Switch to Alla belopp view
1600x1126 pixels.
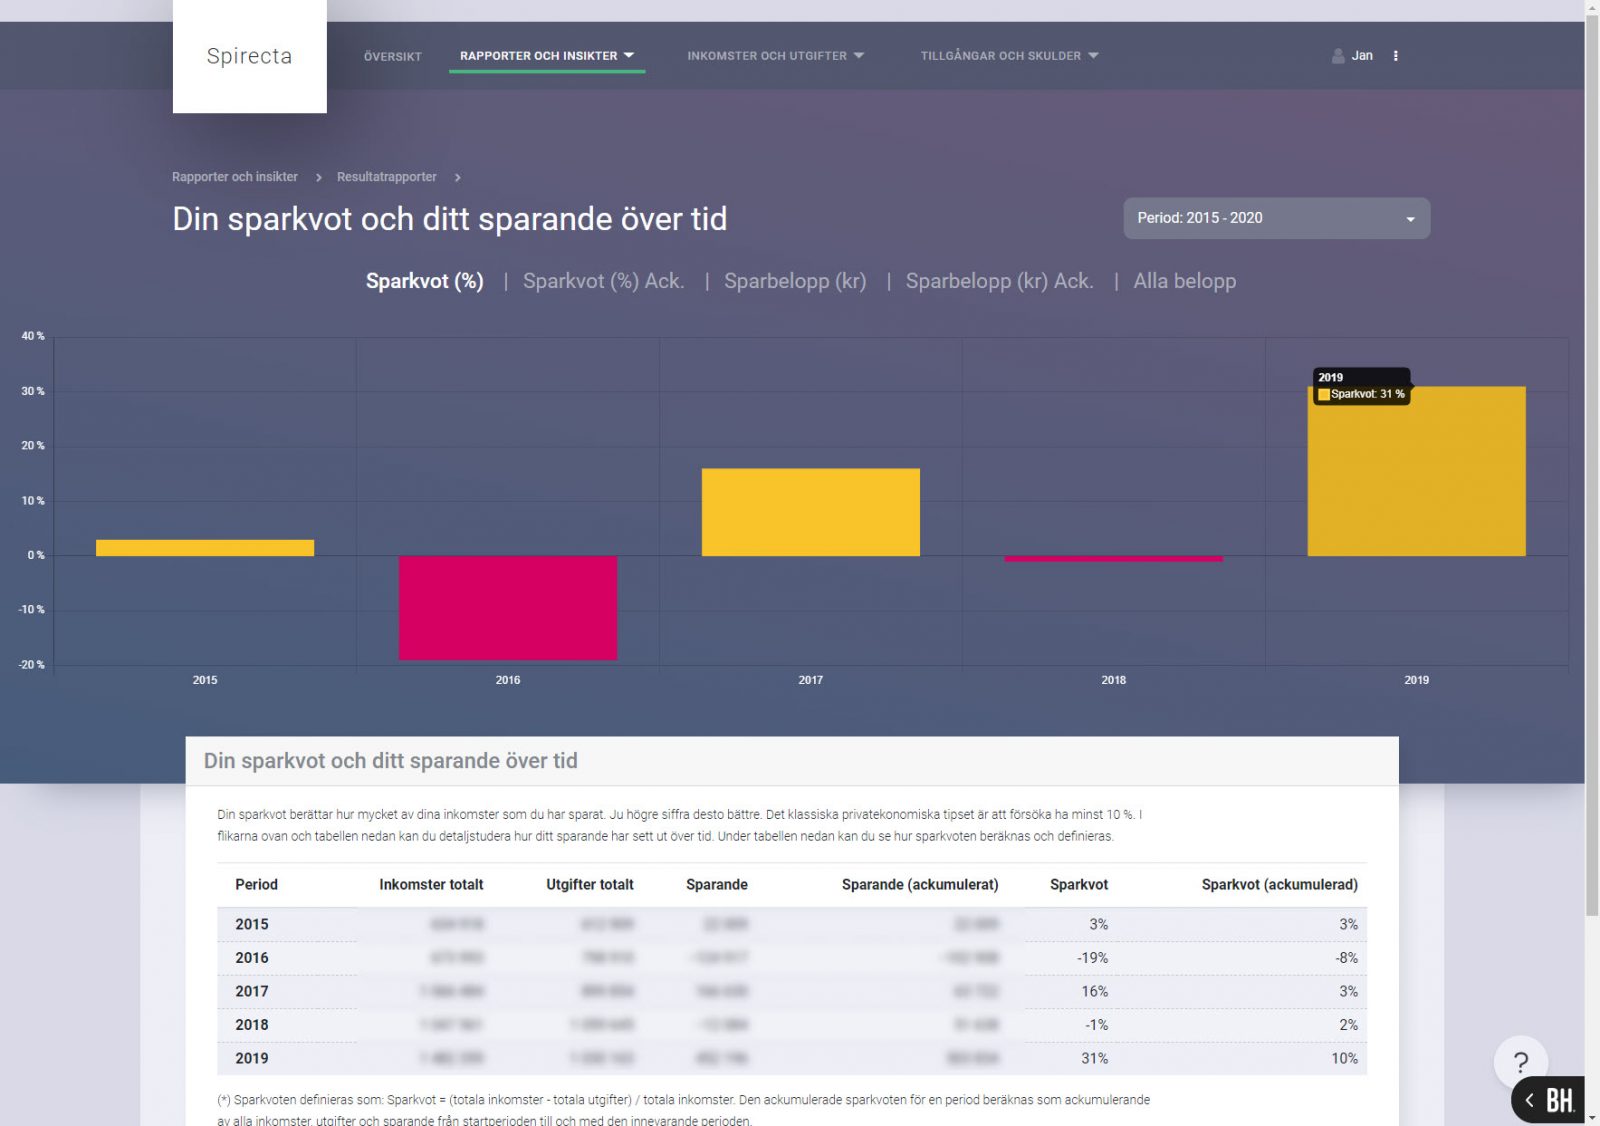coord(1184,281)
